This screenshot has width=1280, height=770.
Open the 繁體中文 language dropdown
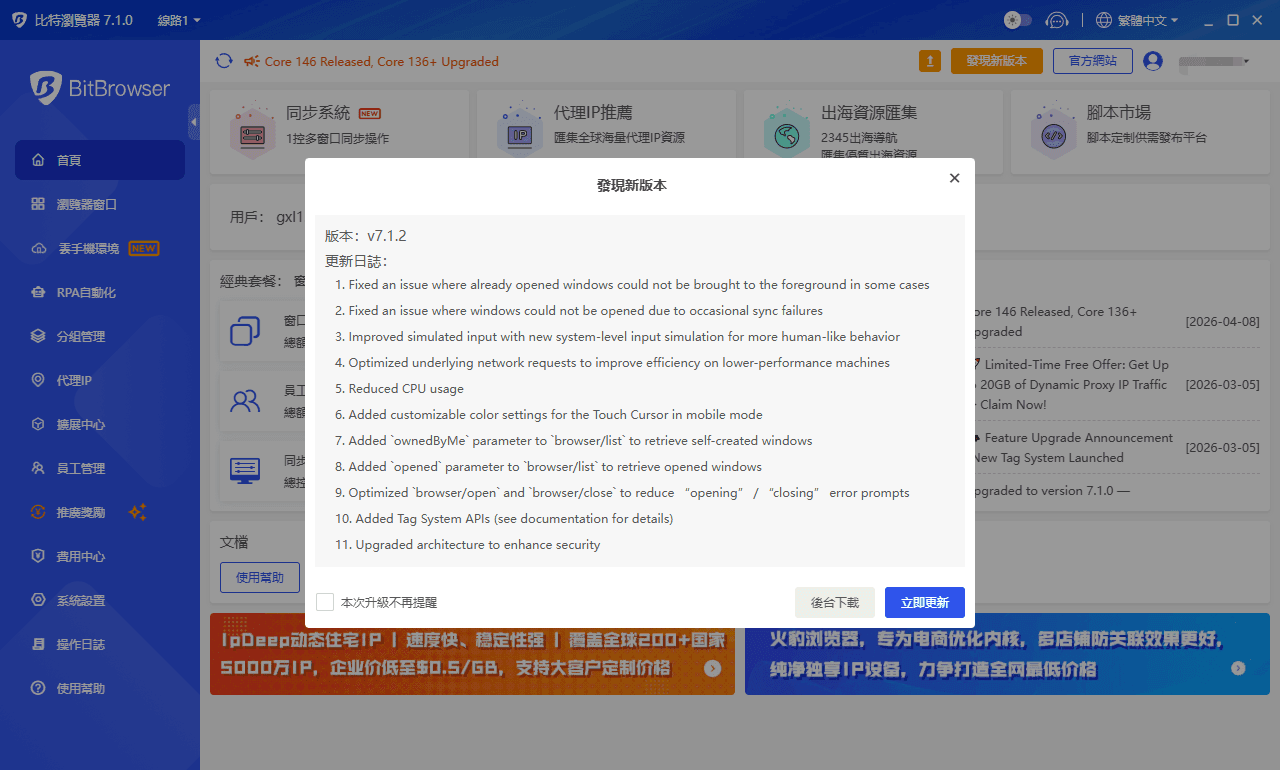1137,20
